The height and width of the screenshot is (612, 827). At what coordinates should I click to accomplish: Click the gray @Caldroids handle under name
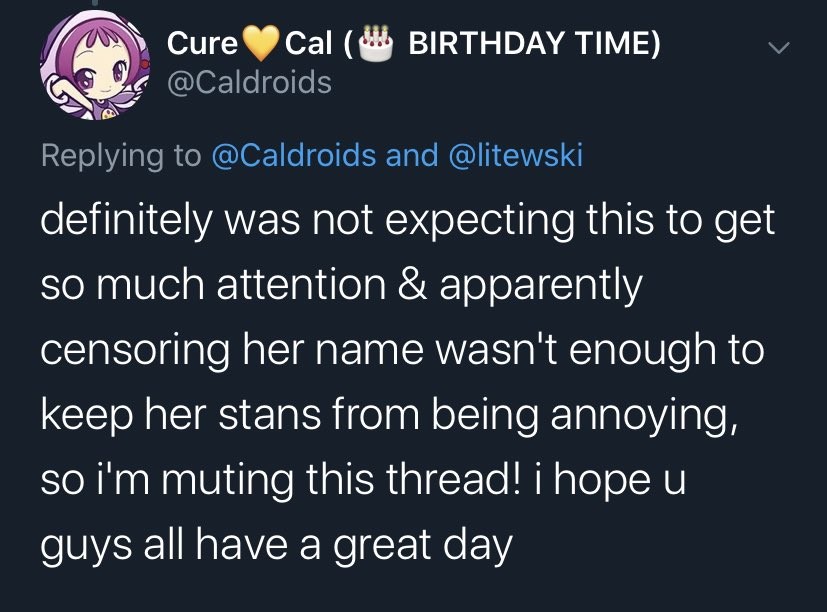tap(249, 82)
